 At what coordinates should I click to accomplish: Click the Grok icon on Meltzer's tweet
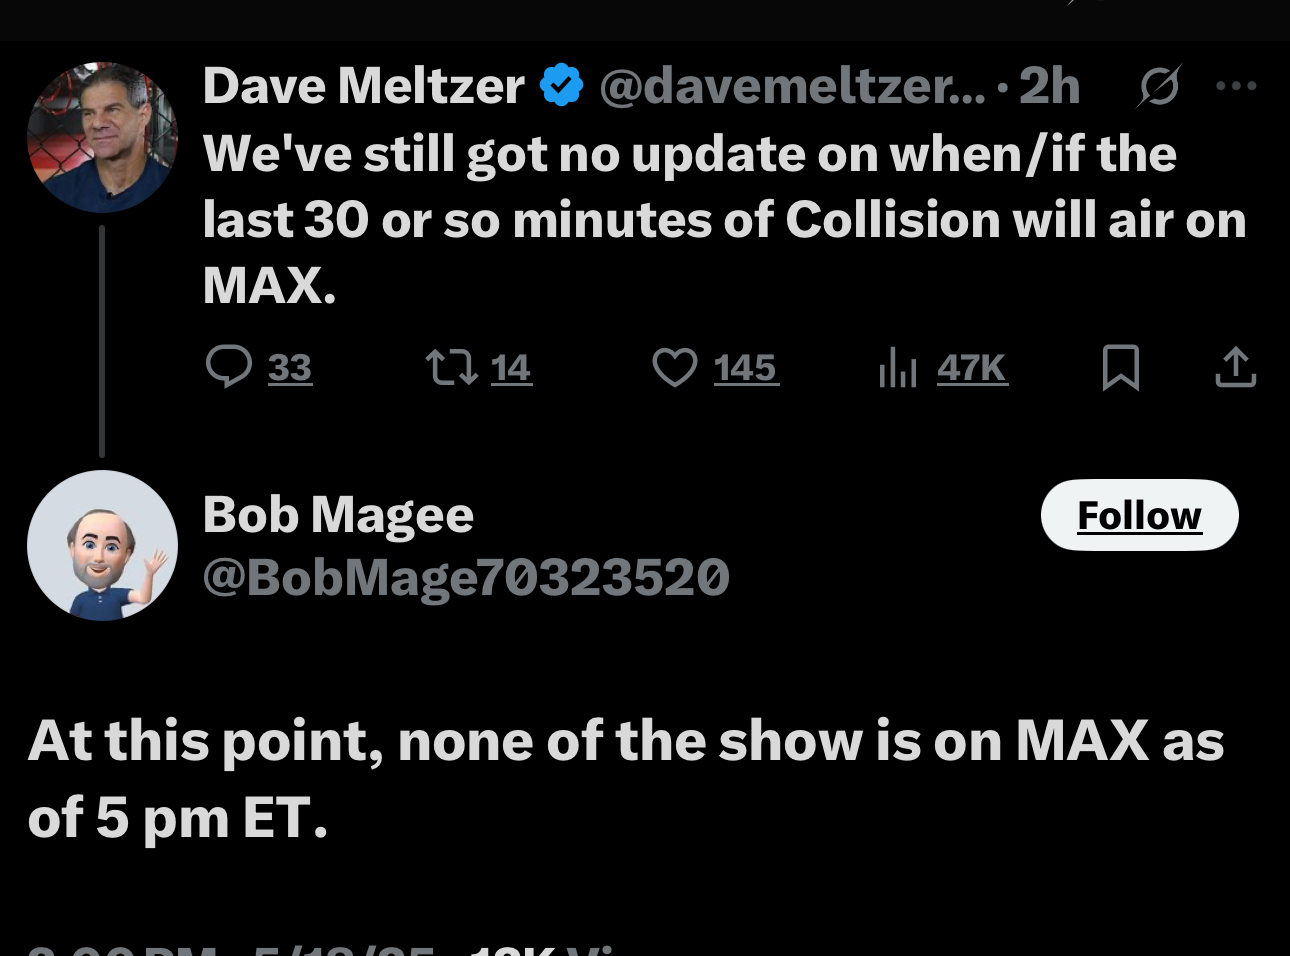pos(1159,86)
